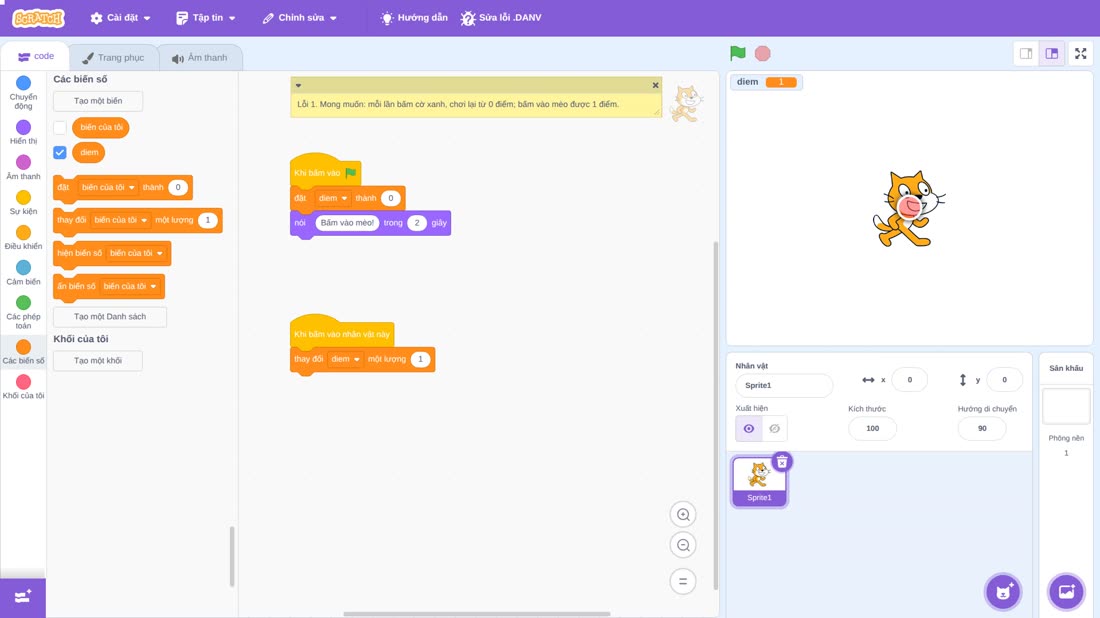Select Cảm biến block category
The width and height of the screenshot is (1100, 618).
click(x=23, y=273)
